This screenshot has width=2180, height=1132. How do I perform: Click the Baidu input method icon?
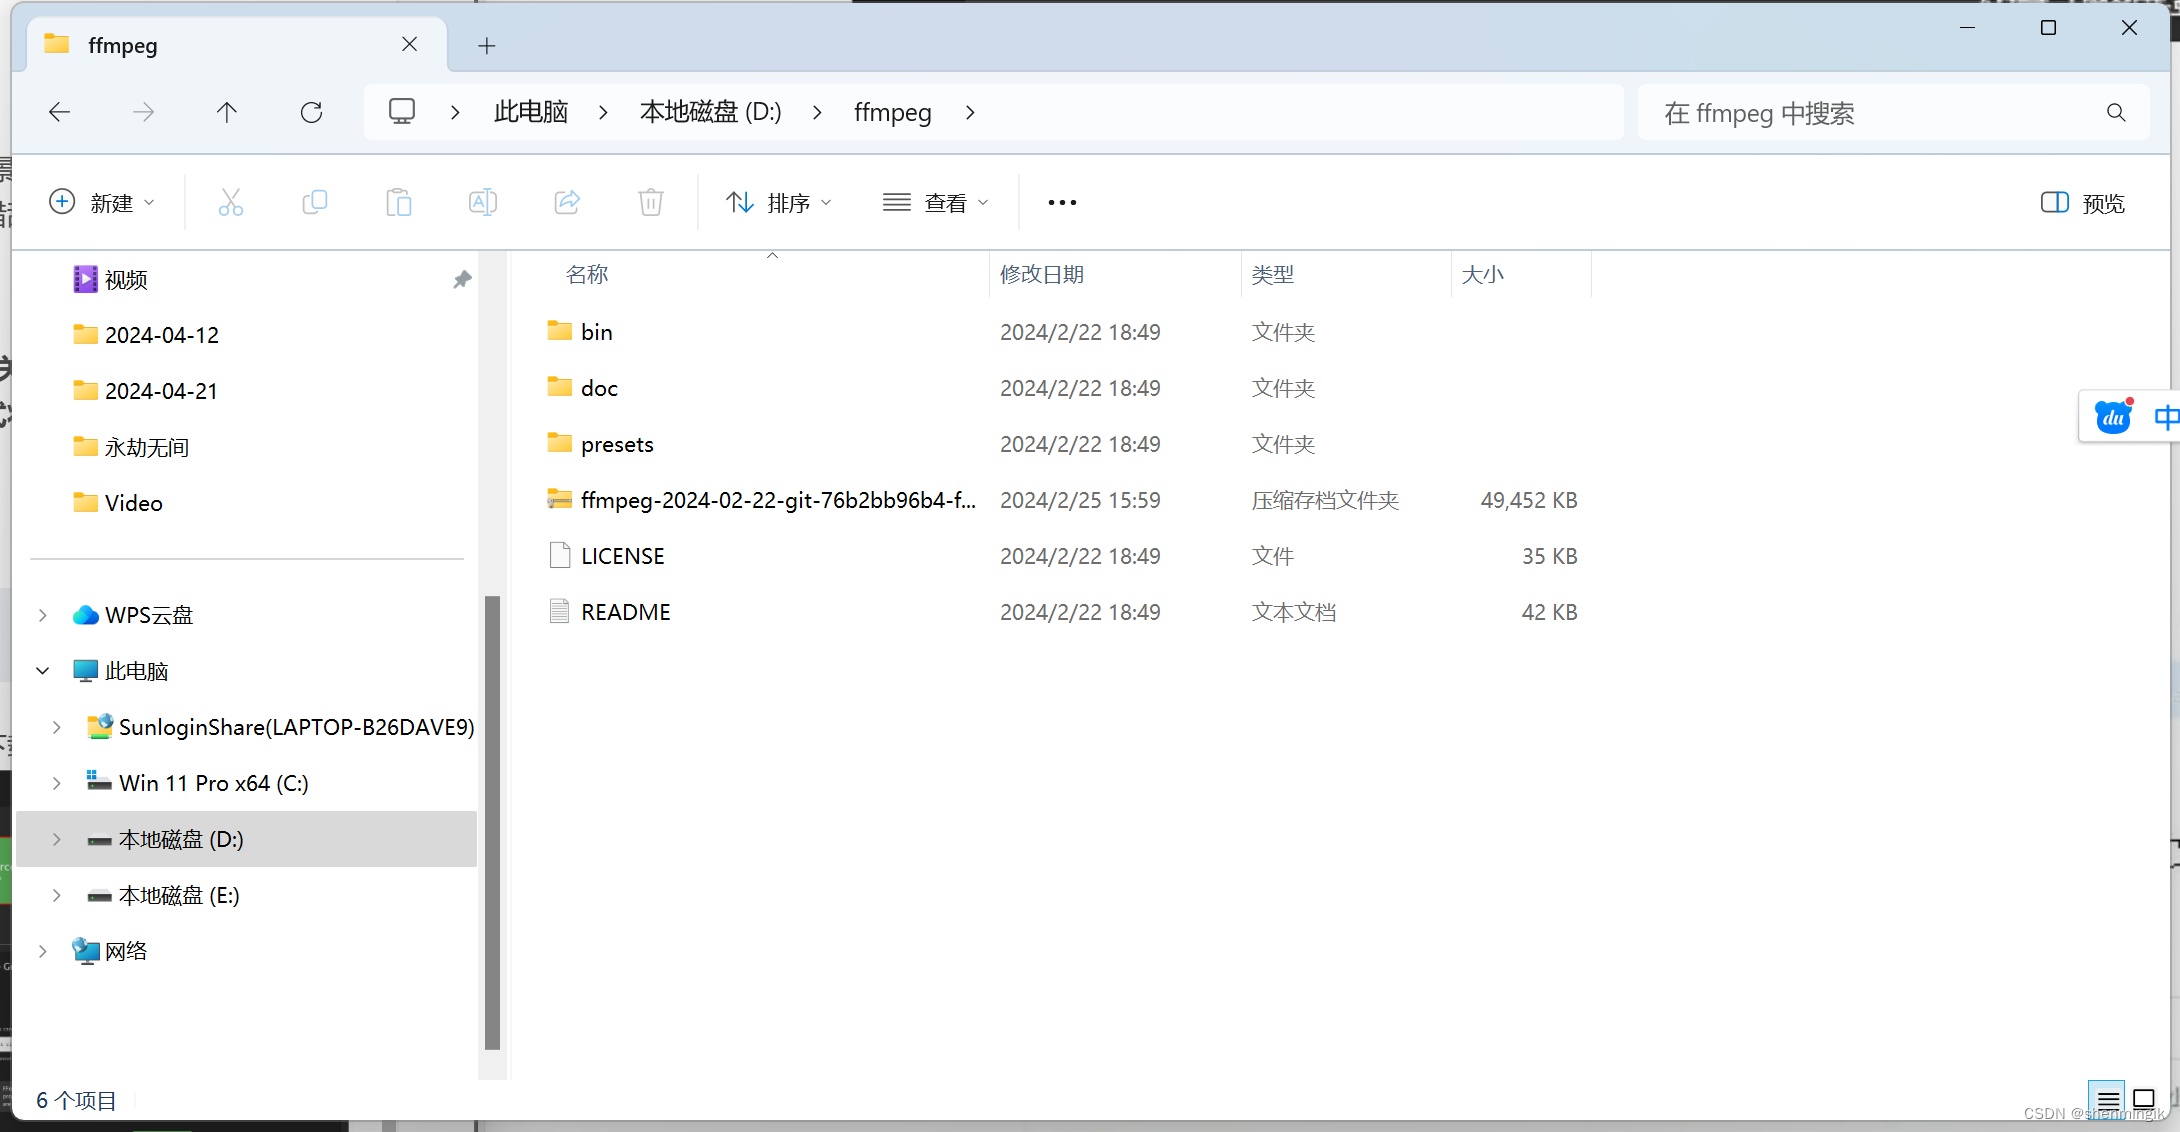pyautogui.click(x=2113, y=416)
